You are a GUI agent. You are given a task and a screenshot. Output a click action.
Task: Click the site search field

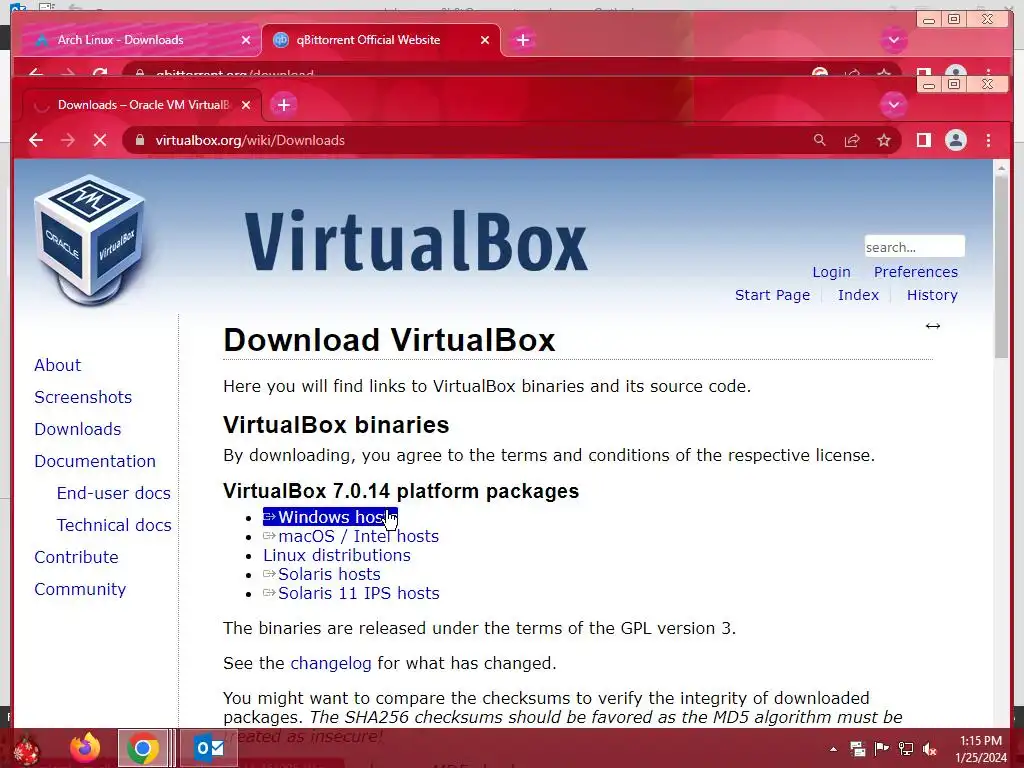(x=914, y=247)
